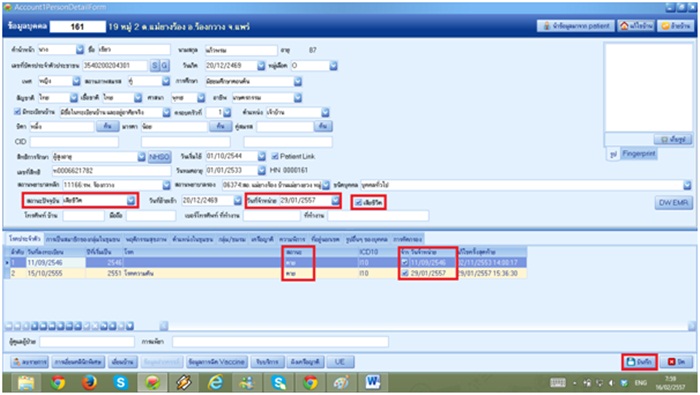
Task: Click the family tree button beside UE
Action: [x=304, y=362]
